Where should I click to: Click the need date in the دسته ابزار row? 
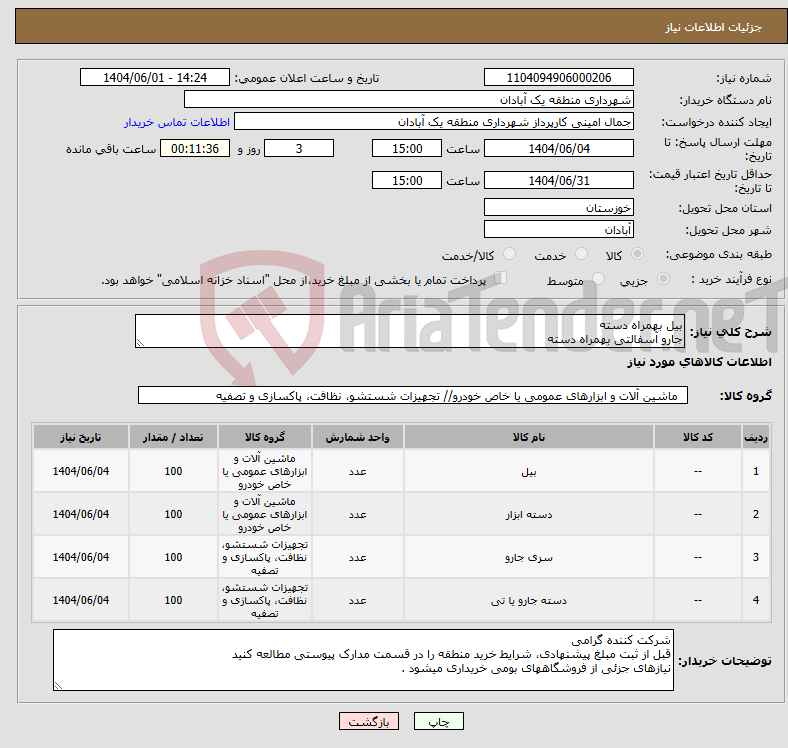pyautogui.click(x=80, y=514)
